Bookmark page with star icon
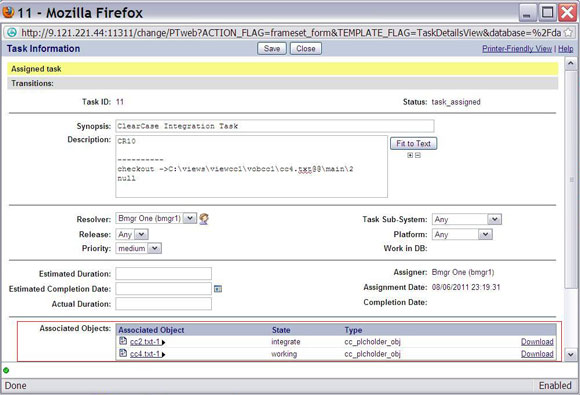The height and width of the screenshot is (395, 580). (568, 33)
